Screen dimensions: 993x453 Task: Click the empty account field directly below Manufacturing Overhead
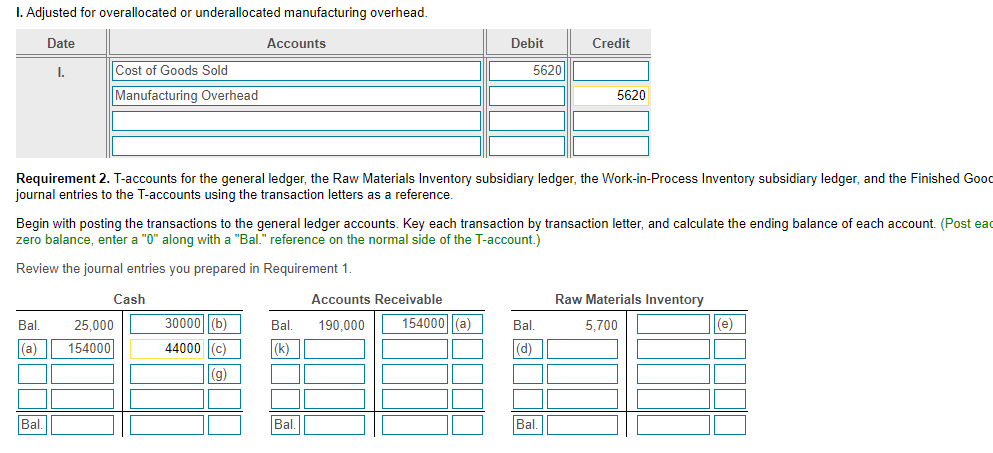pos(297,121)
